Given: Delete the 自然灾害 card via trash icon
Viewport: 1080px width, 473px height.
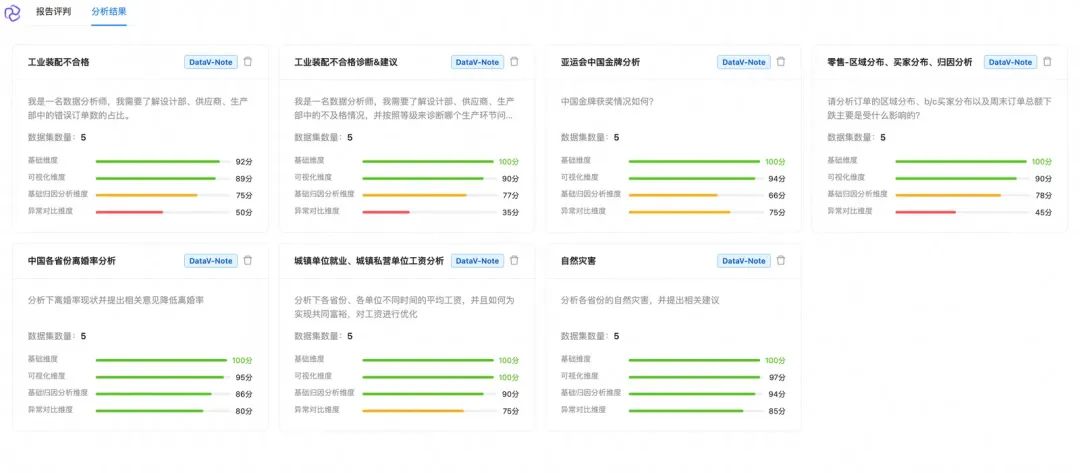Looking at the screenshot, I should [781, 261].
